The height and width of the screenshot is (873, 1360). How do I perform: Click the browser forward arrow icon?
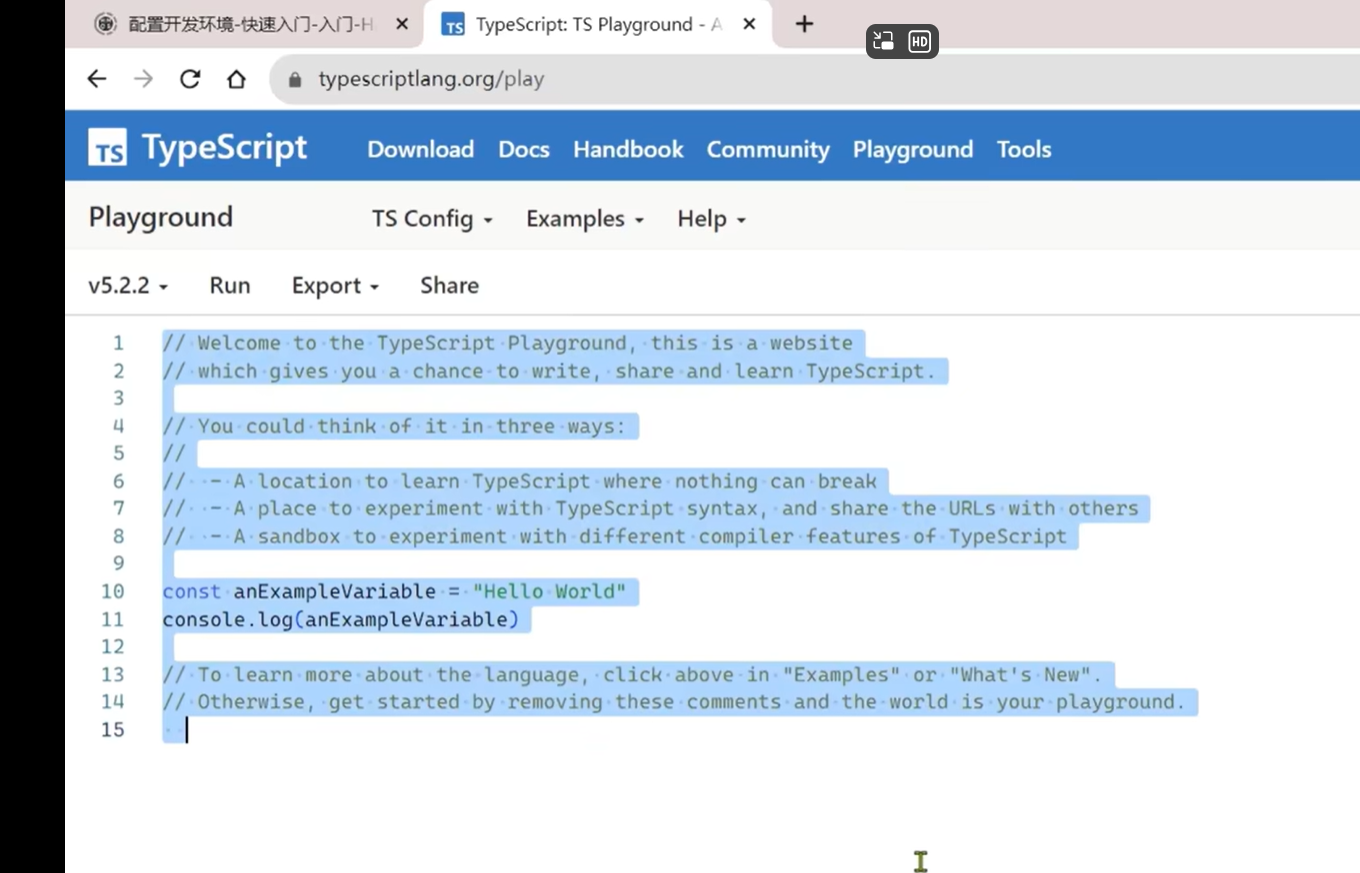[144, 79]
